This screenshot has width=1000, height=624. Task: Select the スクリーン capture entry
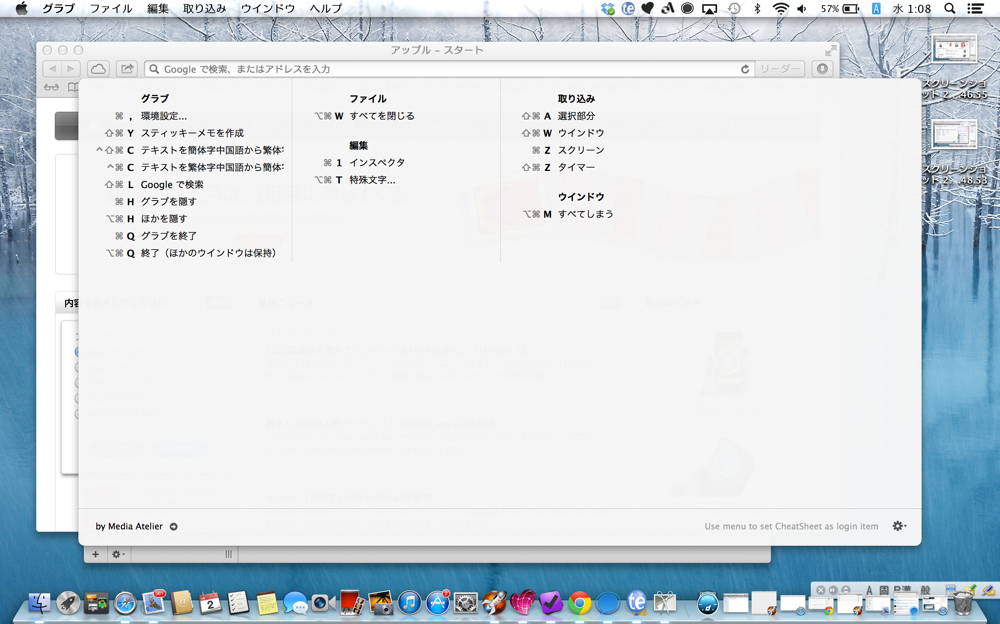(581, 150)
